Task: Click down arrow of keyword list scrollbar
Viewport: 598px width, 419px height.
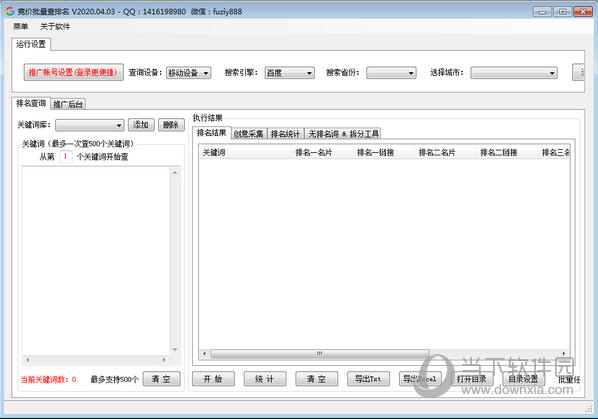Action: 175,349
